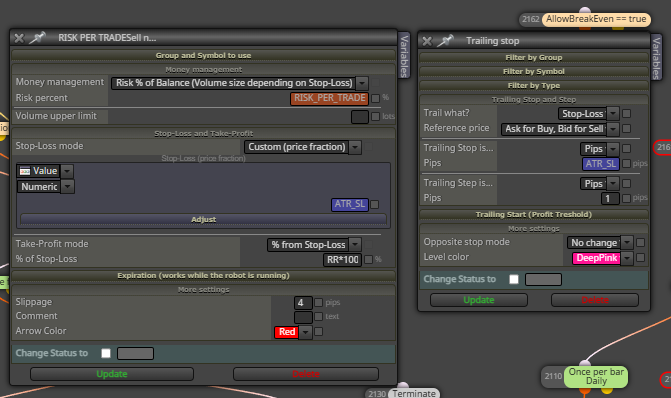
Task: Click the calendar icon beside Value
Action: (x=25, y=171)
